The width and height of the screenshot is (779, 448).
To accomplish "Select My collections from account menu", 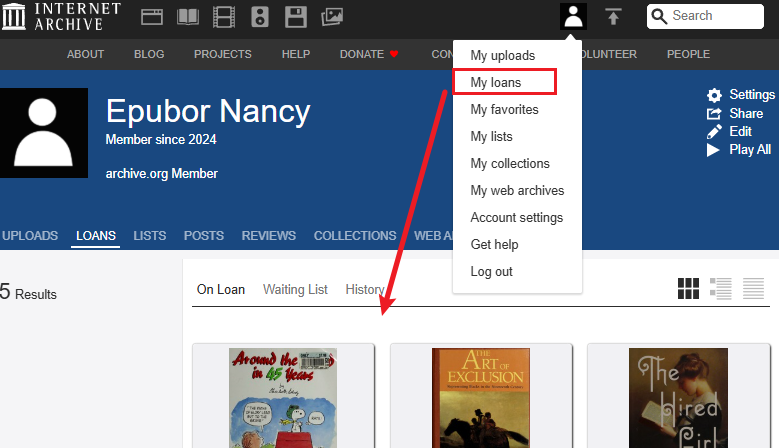I will pyautogui.click(x=510, y=164).
